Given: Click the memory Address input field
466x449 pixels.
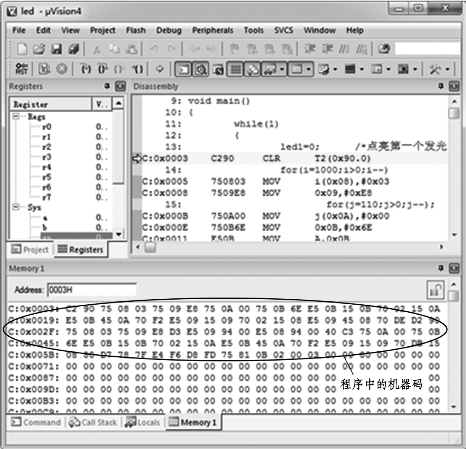Looking at the screenshot, I should tap(92, 290).
